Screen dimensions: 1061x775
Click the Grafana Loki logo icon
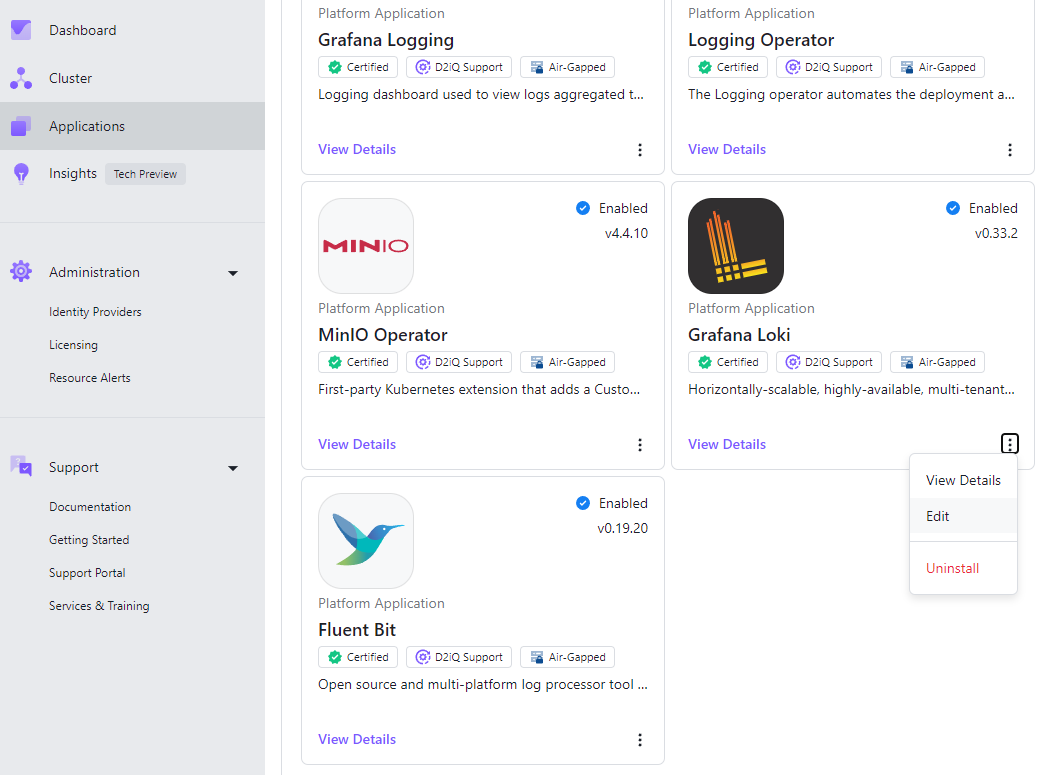(x=736, y=246)
